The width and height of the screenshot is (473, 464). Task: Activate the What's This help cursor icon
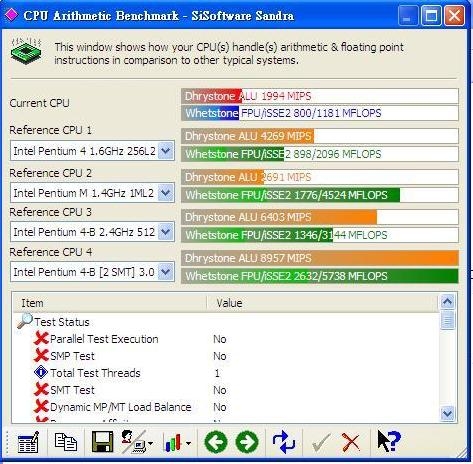pyautogui.click(x=389, y=441)
